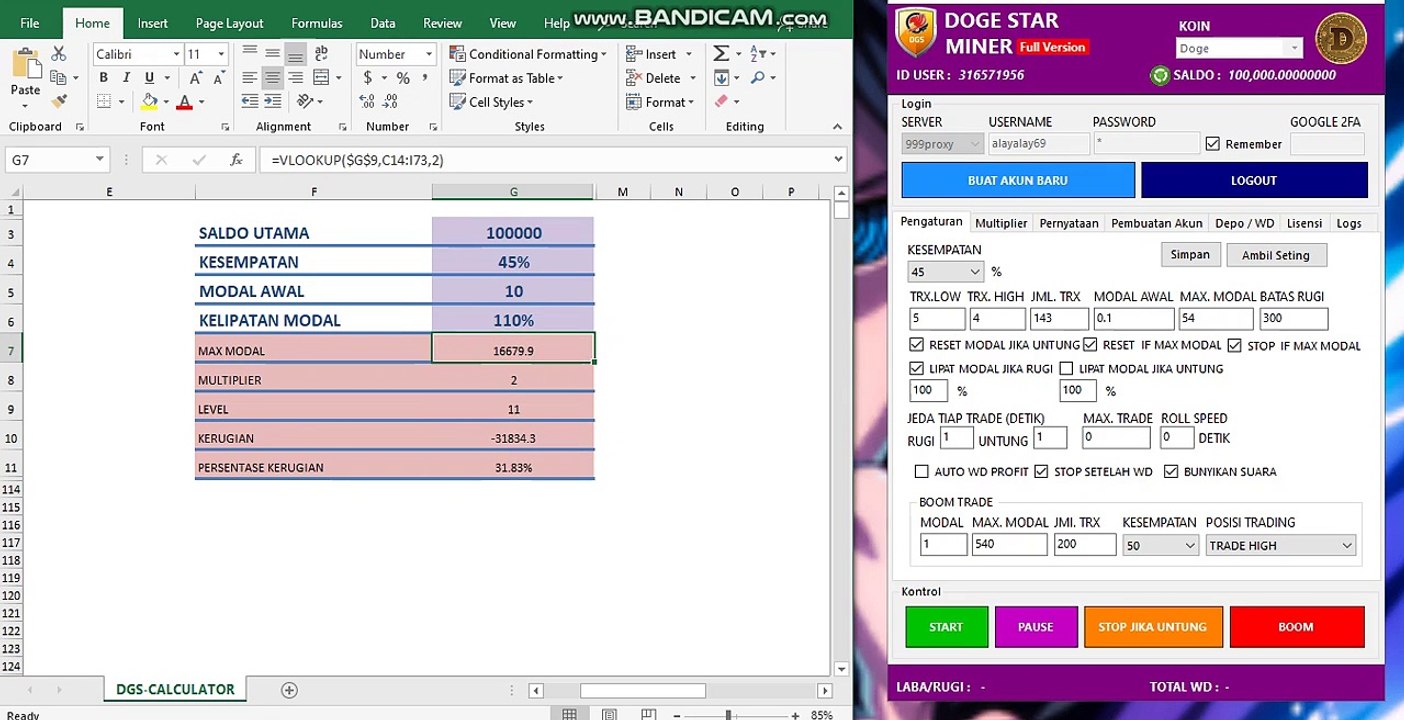Click the Fill down-arrow icon in Editing
Image resolution: width=1404 pixels, height=720 pixels.
tap(721, 78)
